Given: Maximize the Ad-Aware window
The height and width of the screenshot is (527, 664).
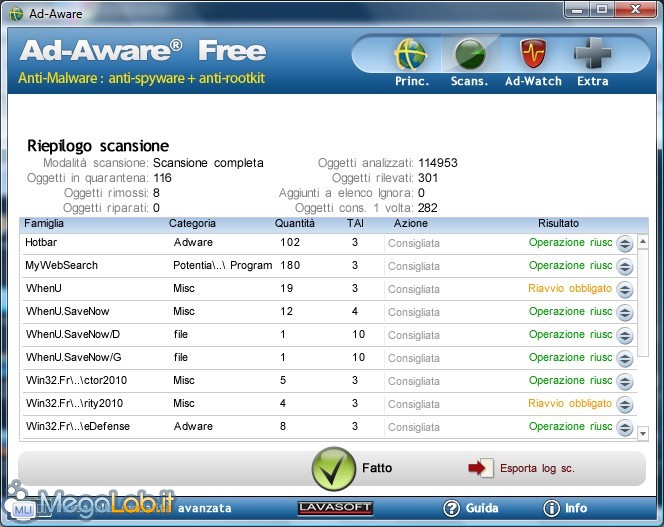Looking at the screenshot, I should 602,9.
